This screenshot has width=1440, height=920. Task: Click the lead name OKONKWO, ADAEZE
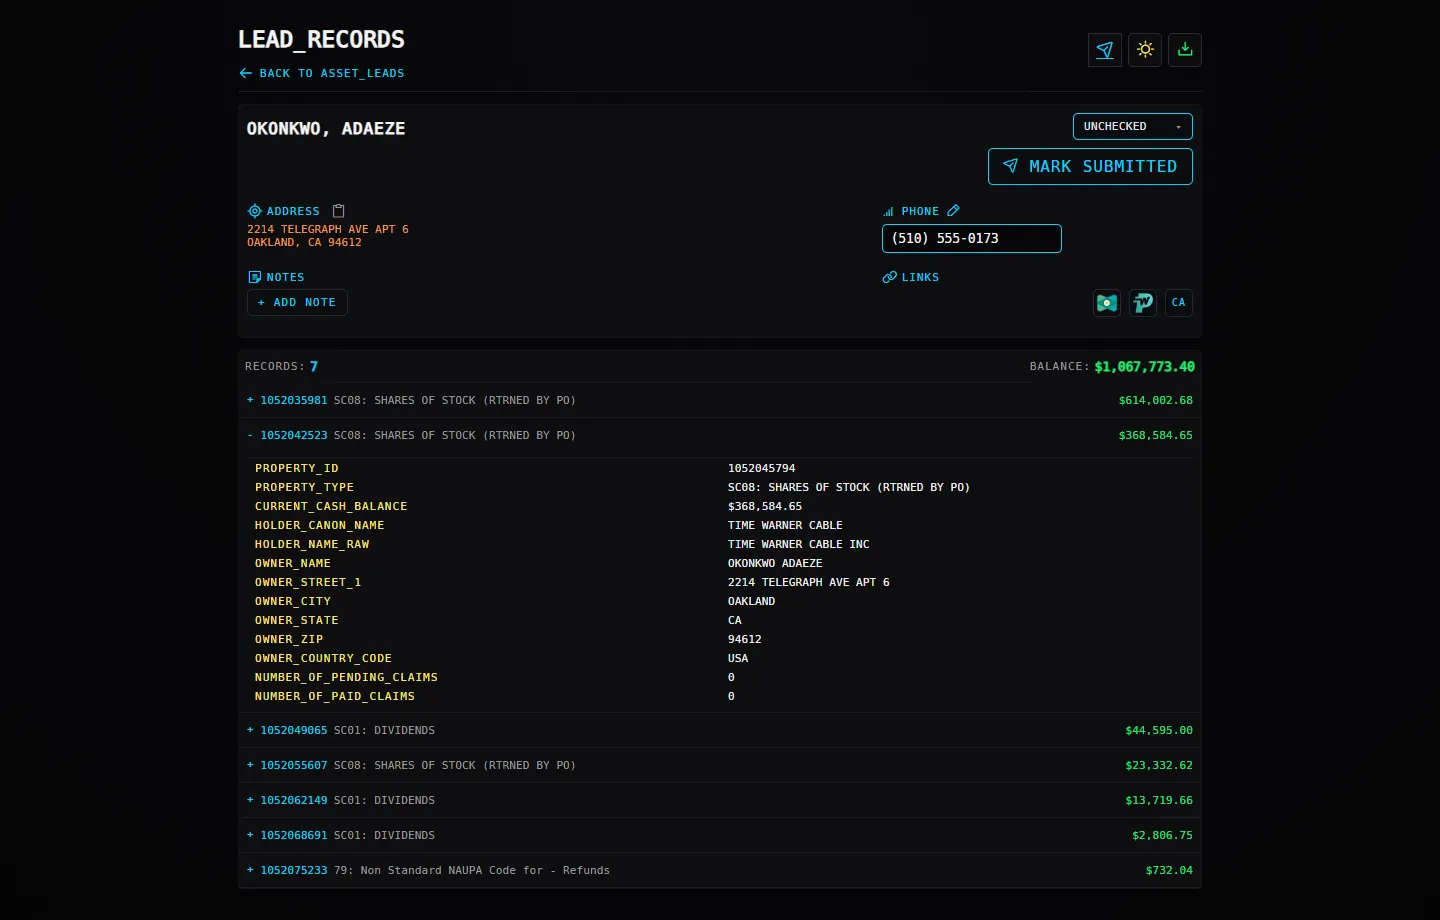pyautogui.click(x=326, y=128)
